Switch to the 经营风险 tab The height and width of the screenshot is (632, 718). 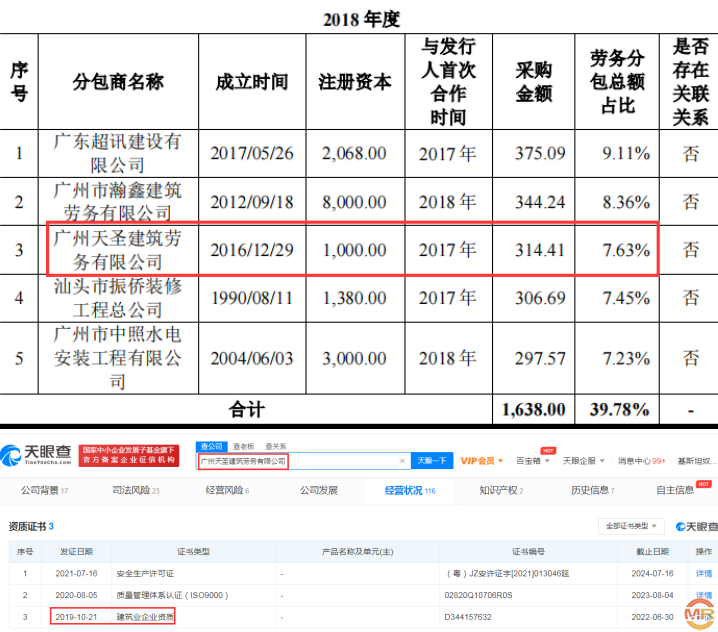point(227,490)
